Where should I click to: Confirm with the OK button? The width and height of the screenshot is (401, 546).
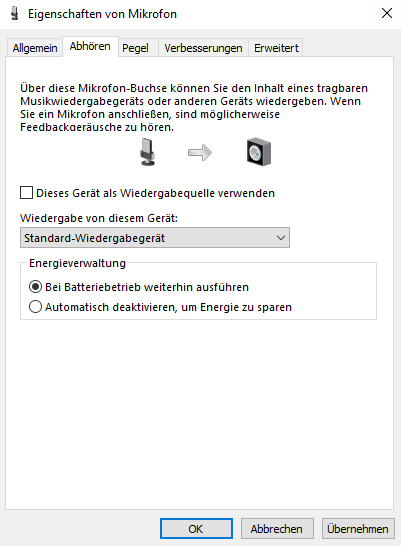pos(196,529)
